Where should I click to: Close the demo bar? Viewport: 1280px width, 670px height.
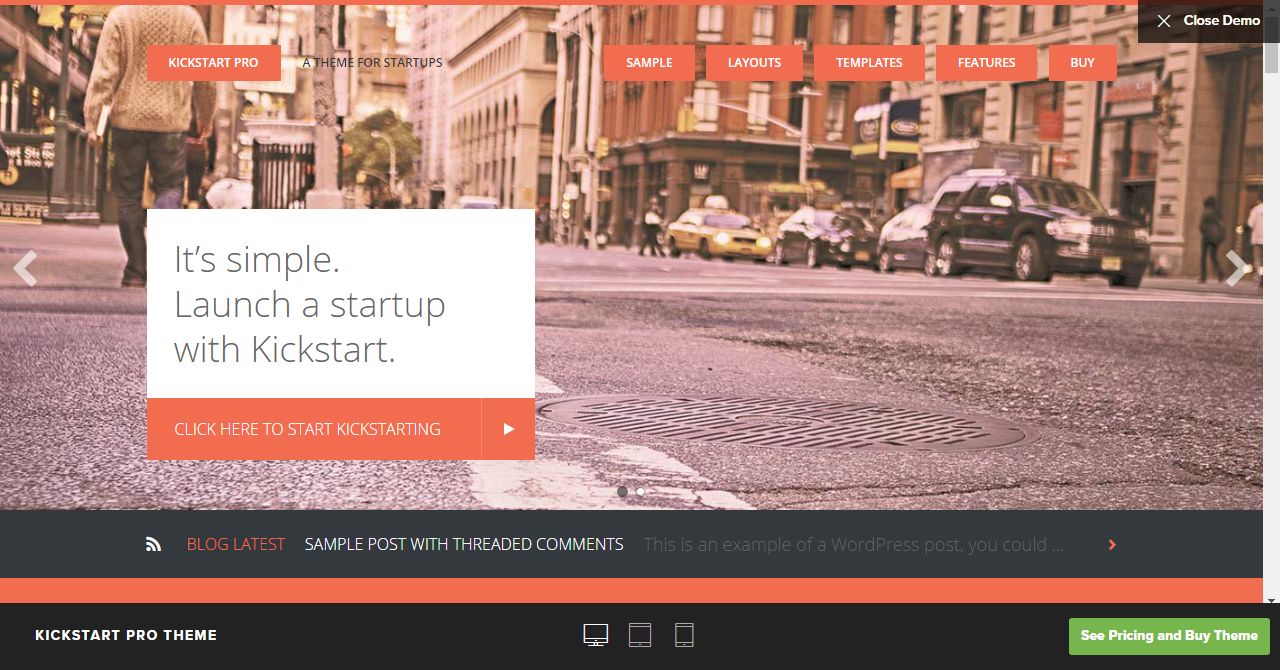(1208, 21)
